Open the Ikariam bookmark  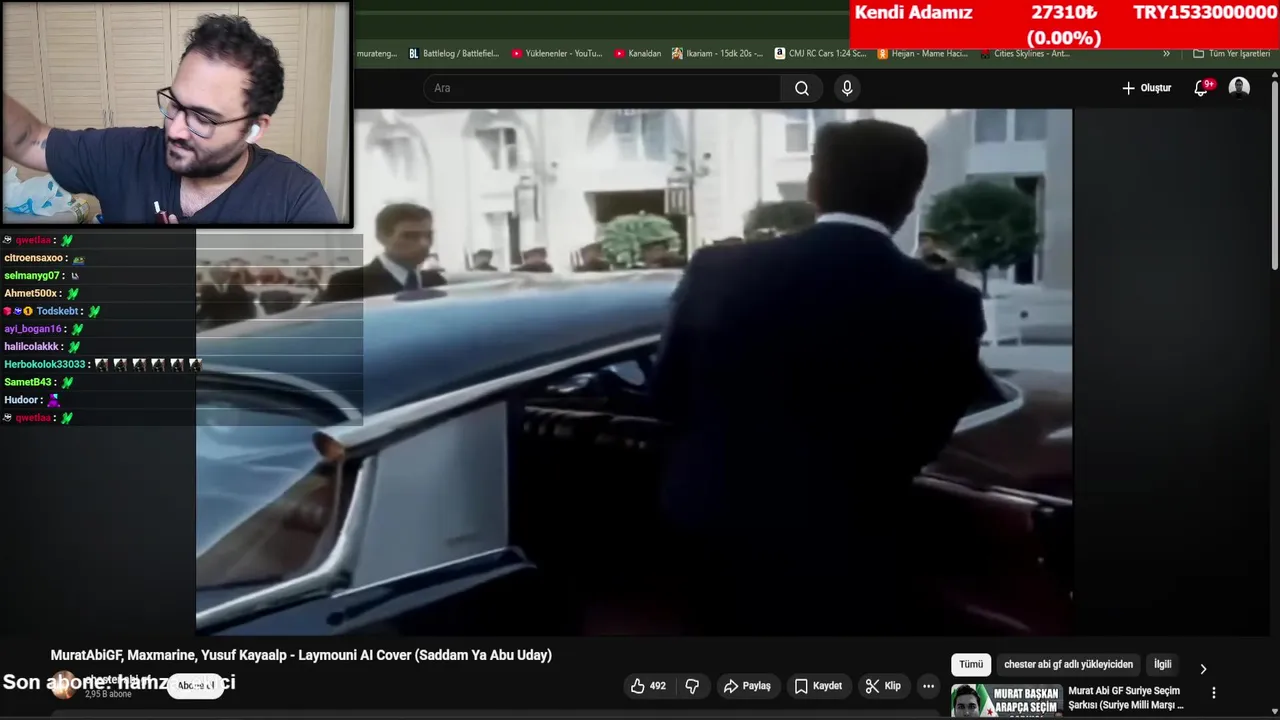pos(718,54)
